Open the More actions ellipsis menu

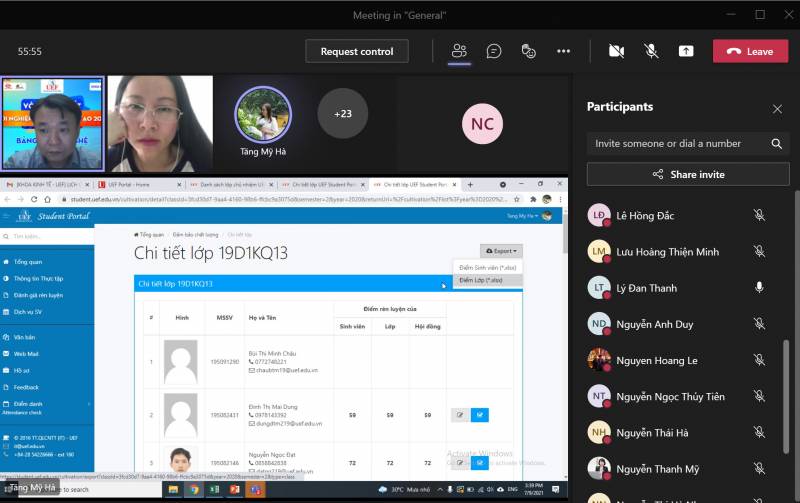(x=564, y=51)
